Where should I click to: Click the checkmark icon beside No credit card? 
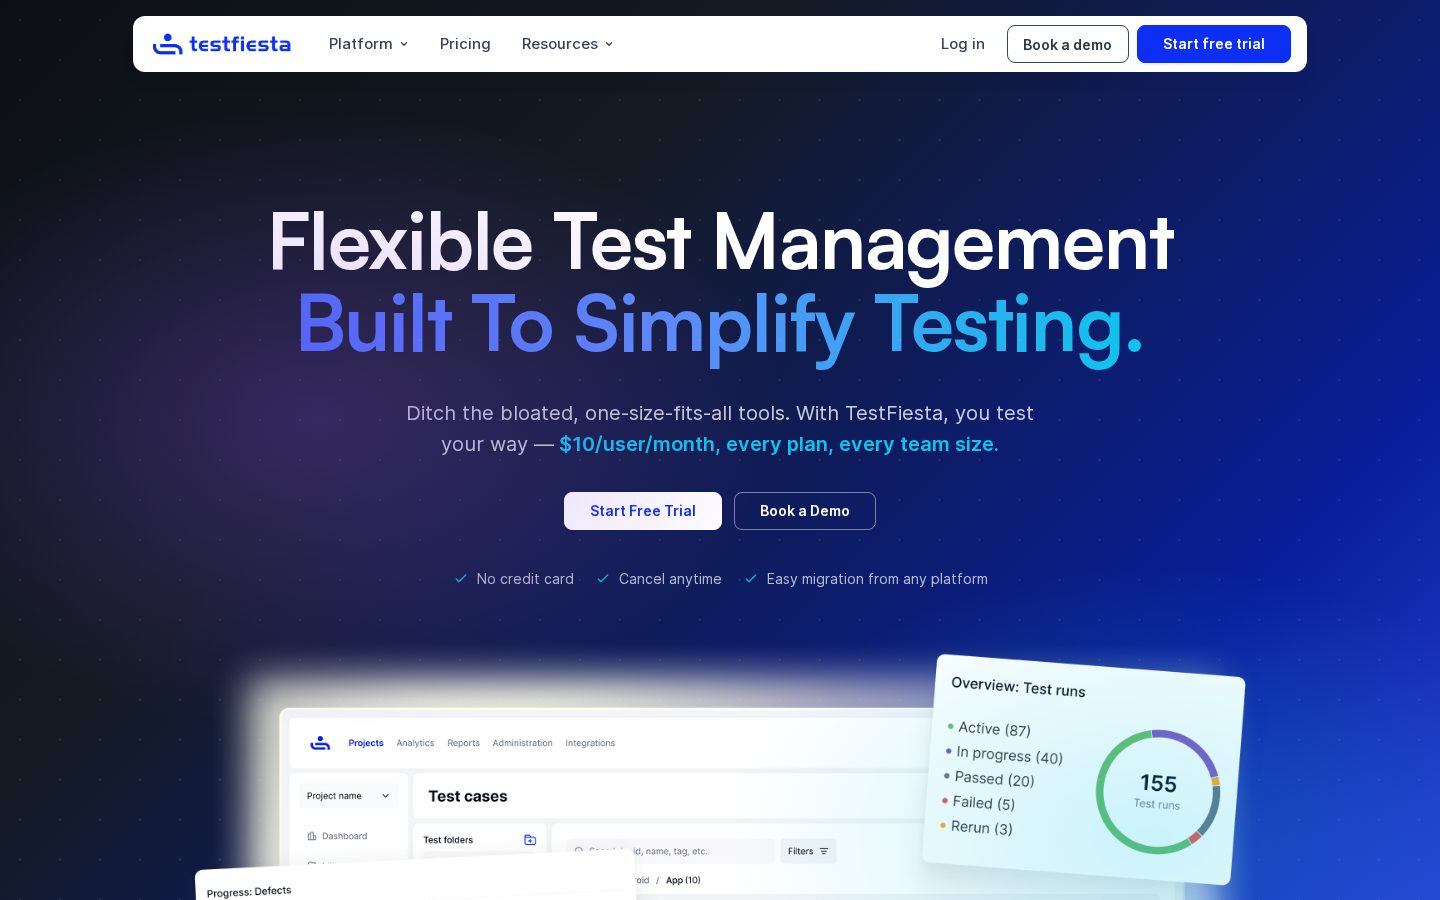tap(461, 579)
